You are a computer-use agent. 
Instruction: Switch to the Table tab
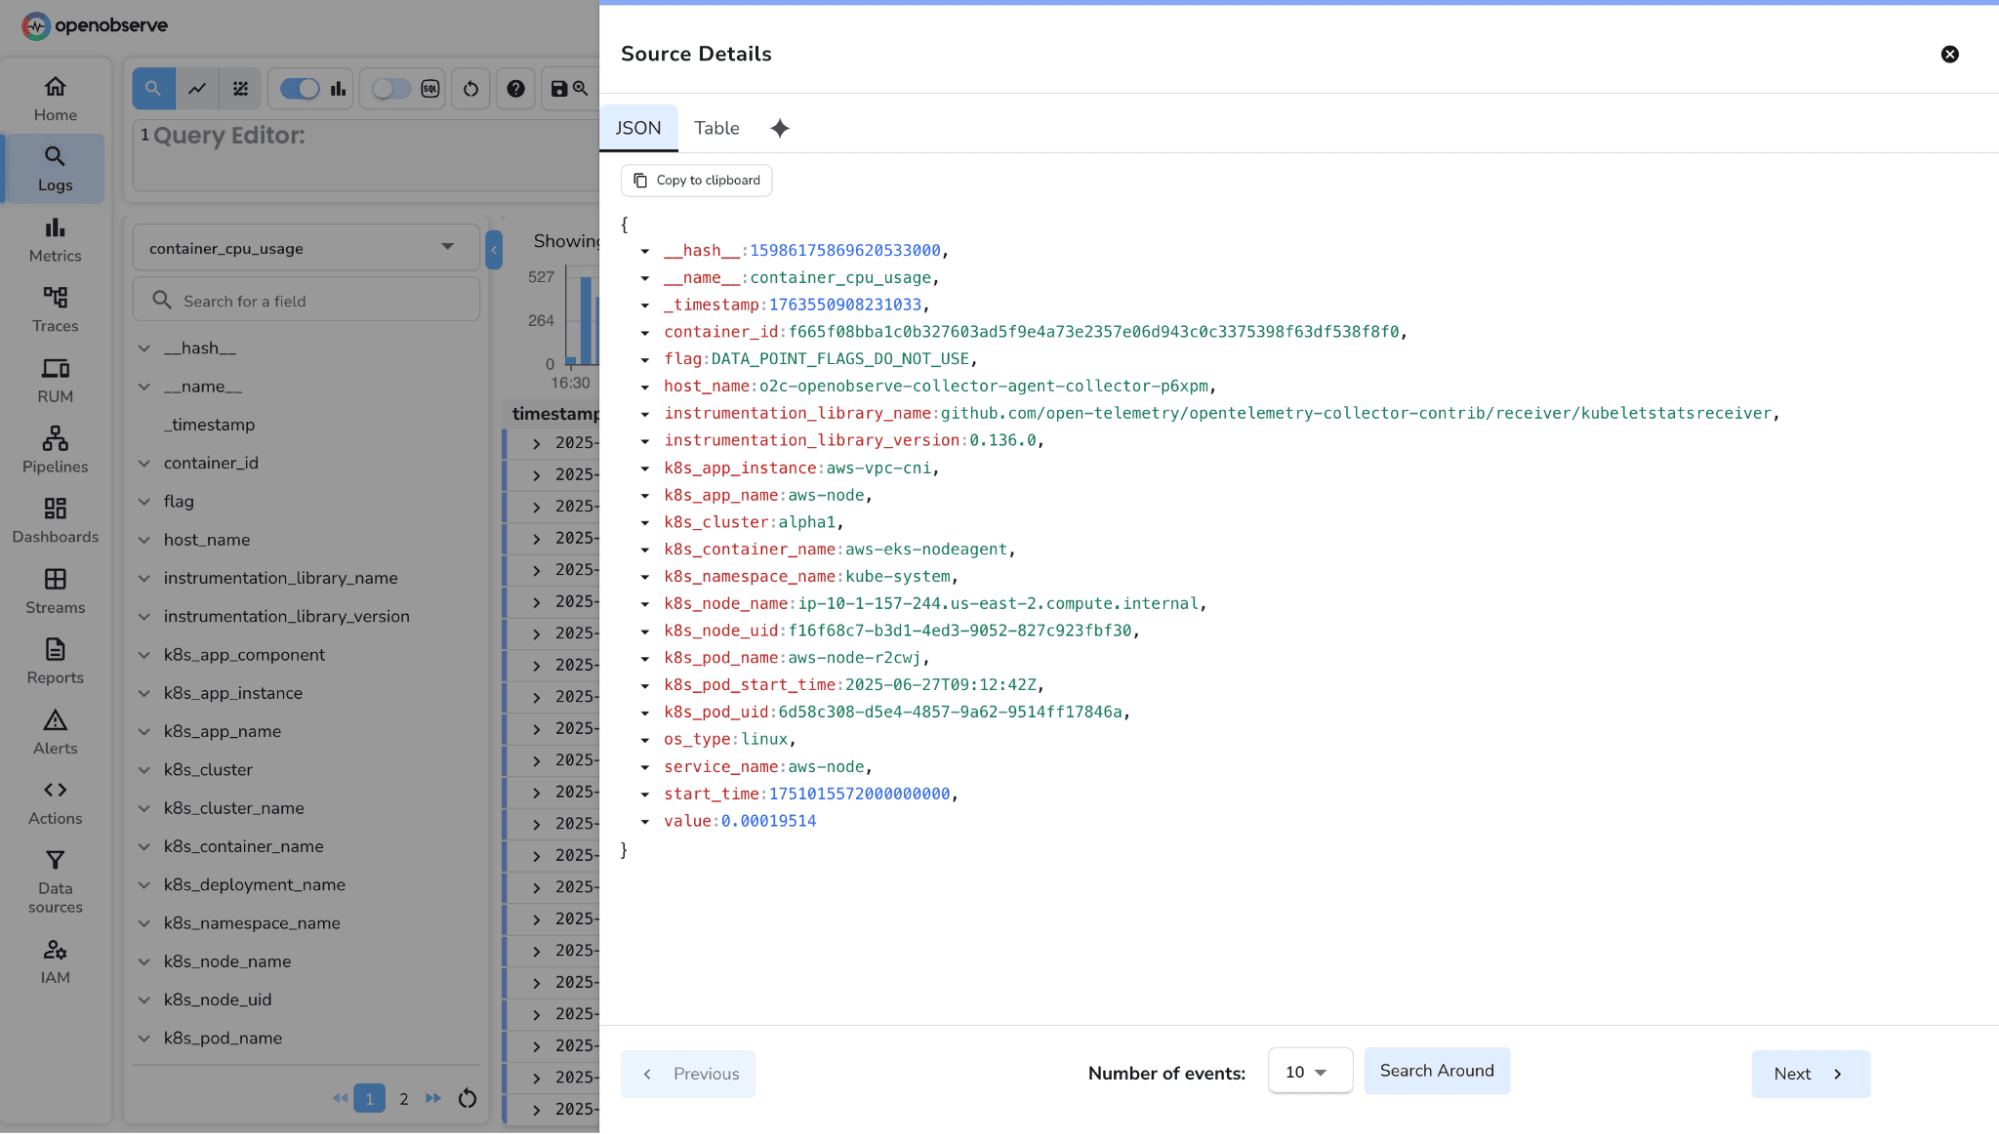(x=716, y=128)
